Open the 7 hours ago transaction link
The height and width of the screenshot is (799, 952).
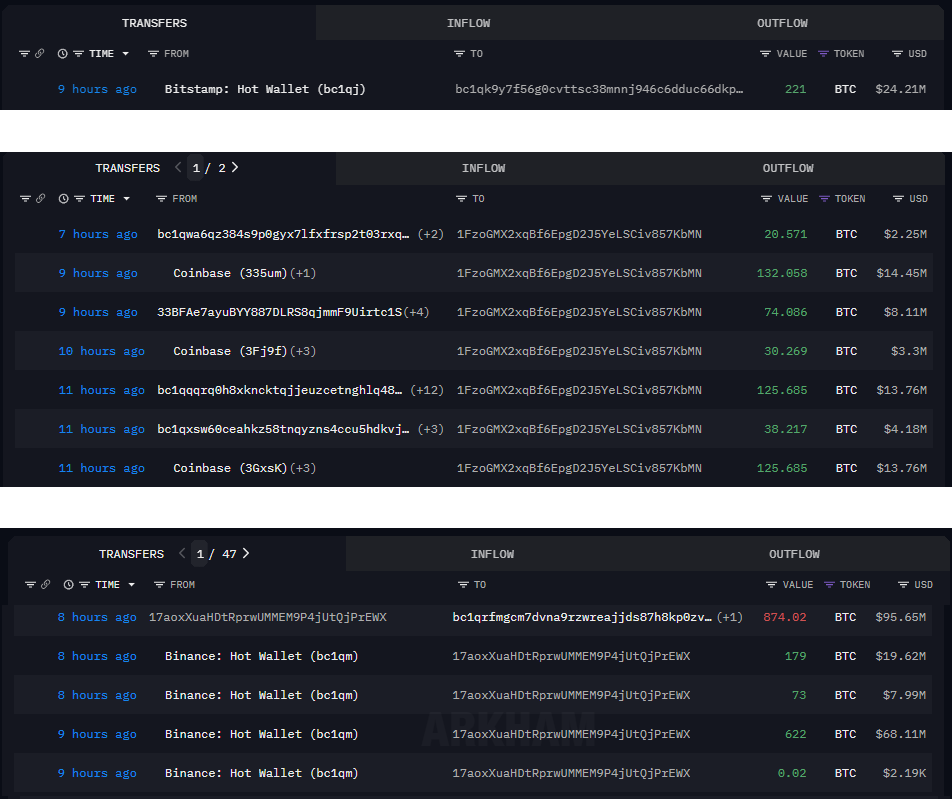pos(98,234)
